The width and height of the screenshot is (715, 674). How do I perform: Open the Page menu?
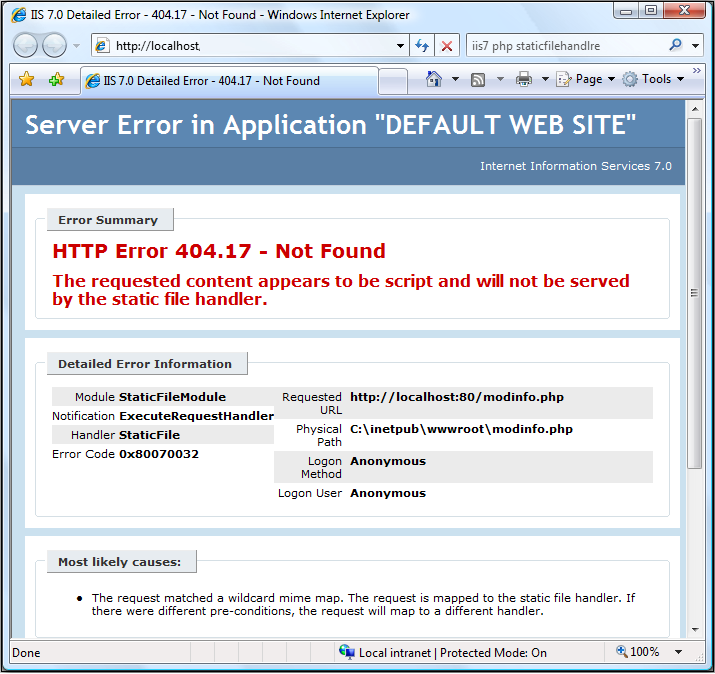[586, 79]
